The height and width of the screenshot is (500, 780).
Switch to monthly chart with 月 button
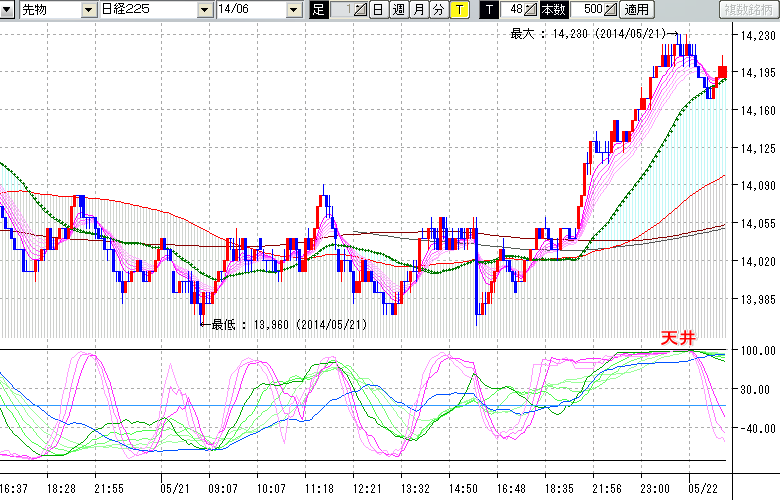point(418,10)
